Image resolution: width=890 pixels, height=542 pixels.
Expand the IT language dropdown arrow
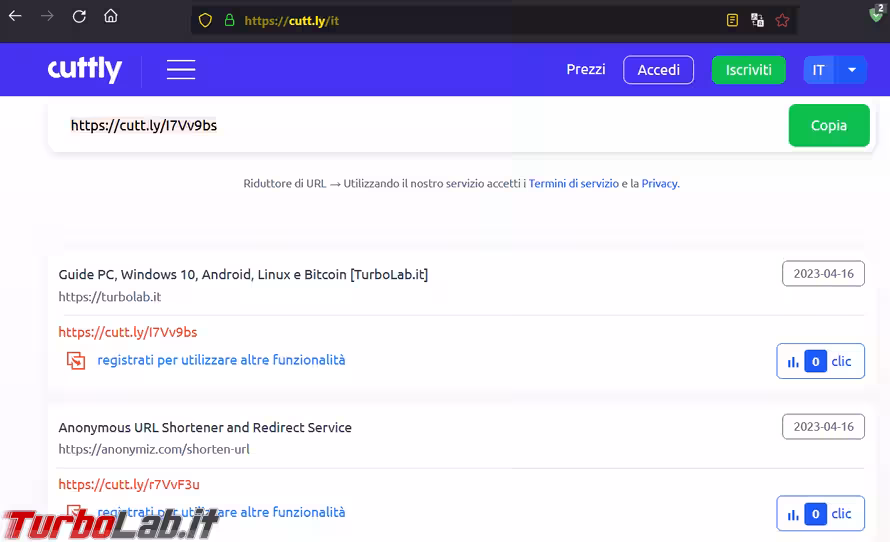[851, 70]
